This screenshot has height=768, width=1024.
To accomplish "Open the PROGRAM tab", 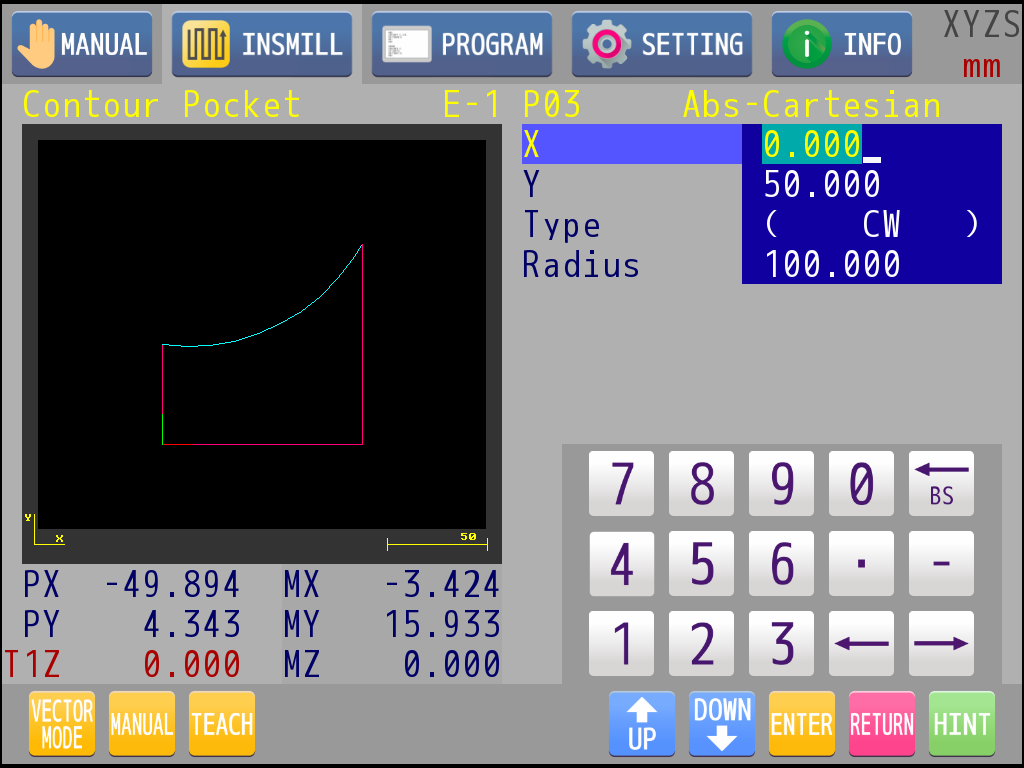I will tap(462, 45).
